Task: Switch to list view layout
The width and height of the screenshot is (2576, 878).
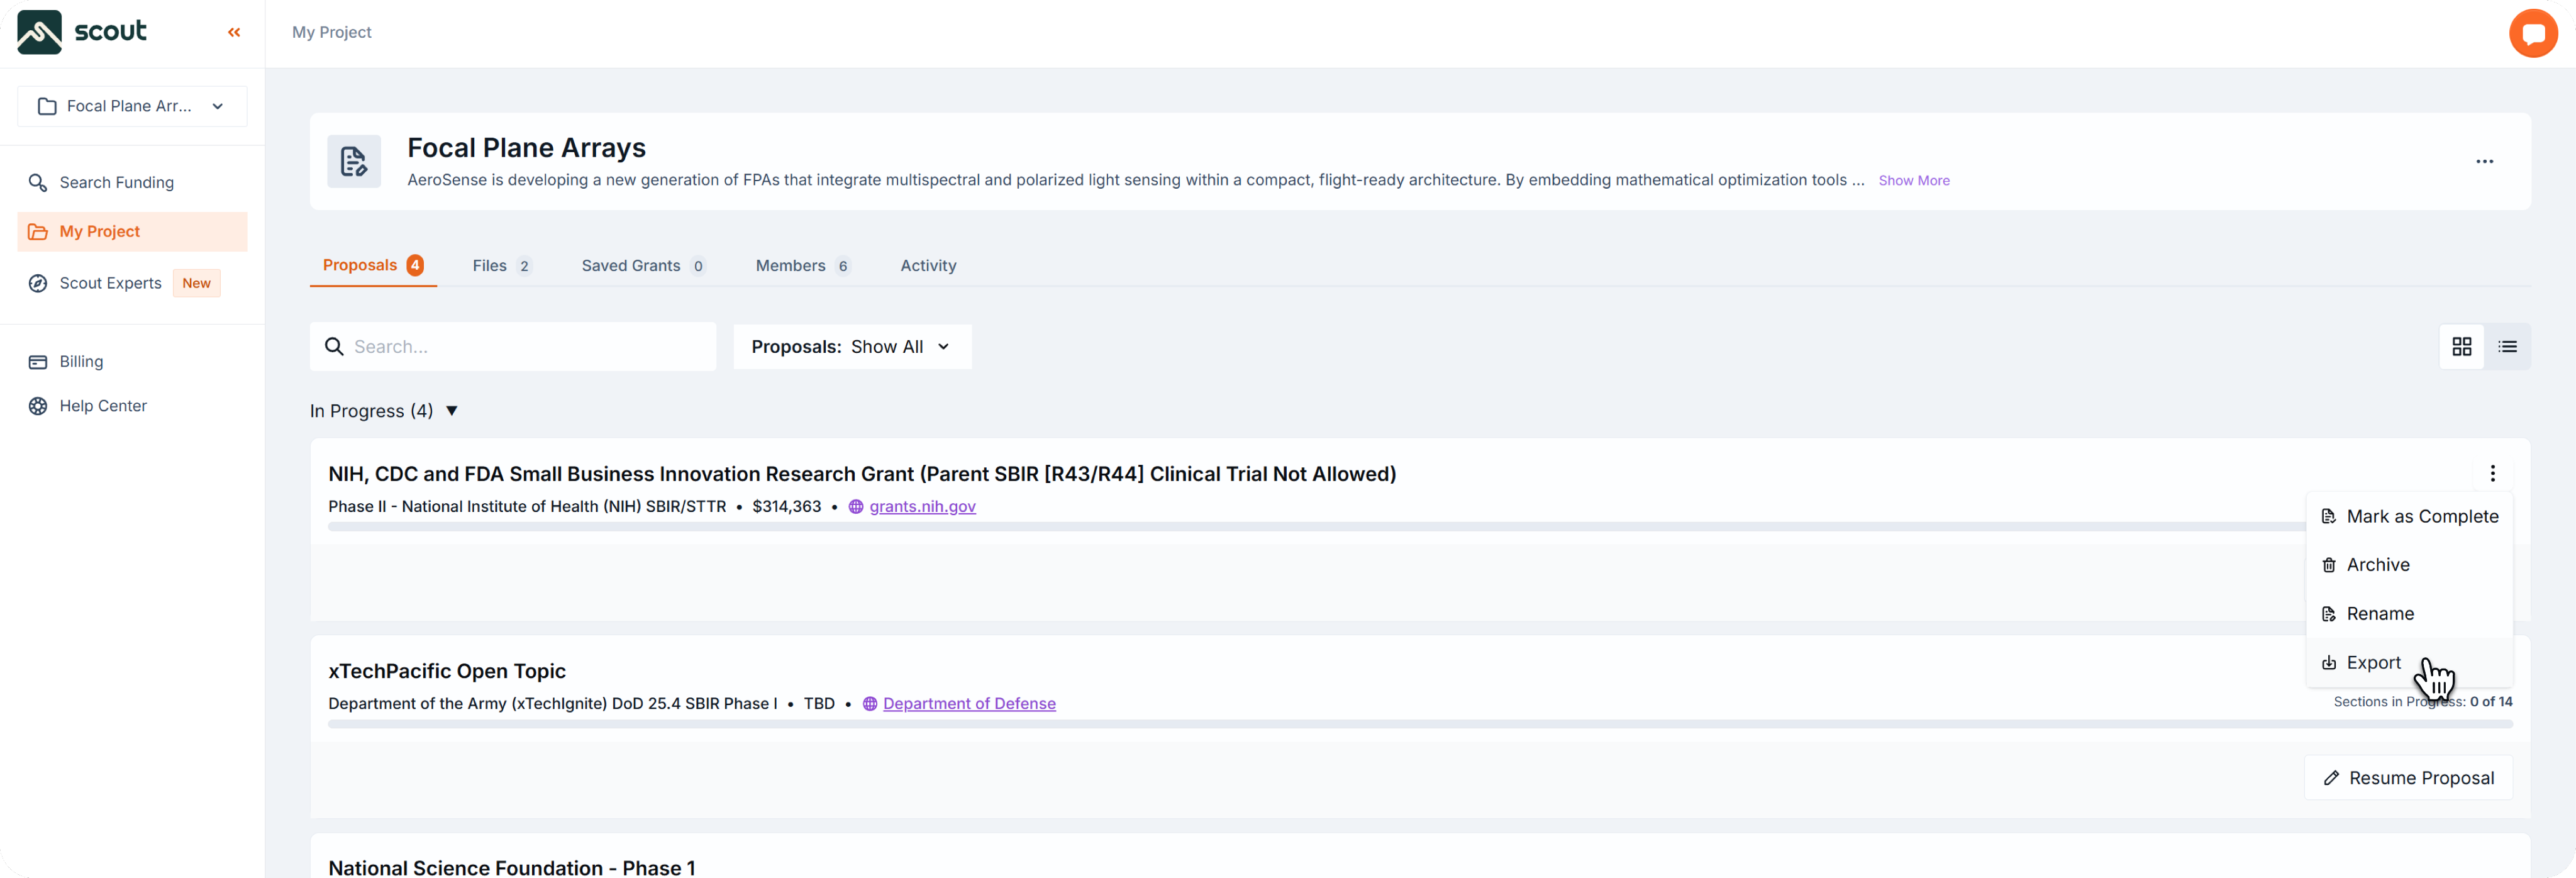Action: 2507,347
